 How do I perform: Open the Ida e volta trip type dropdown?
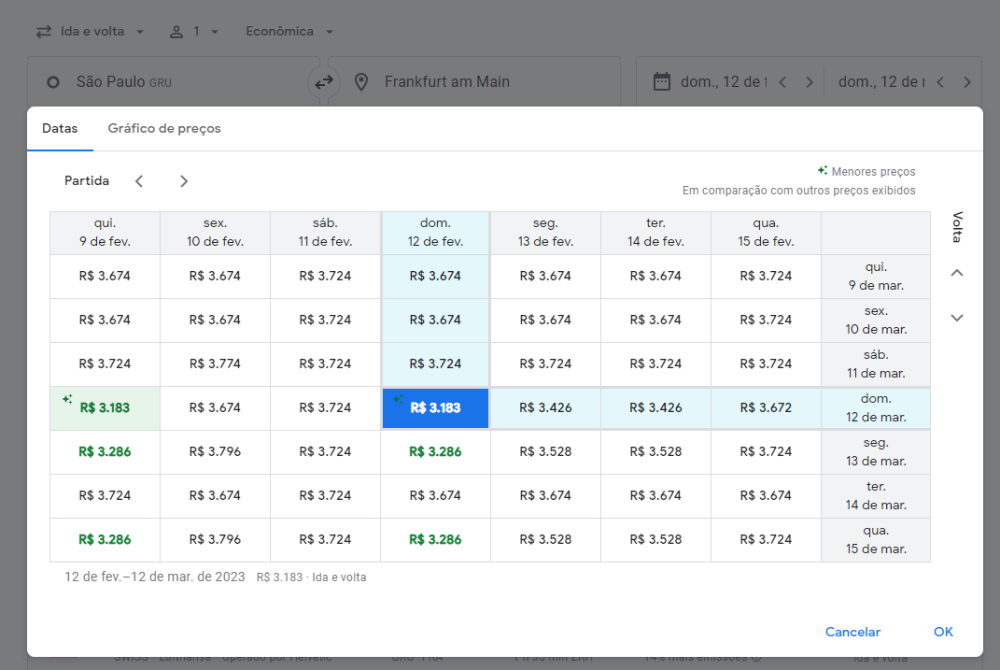pyautogui.click(x=90, y=31)
